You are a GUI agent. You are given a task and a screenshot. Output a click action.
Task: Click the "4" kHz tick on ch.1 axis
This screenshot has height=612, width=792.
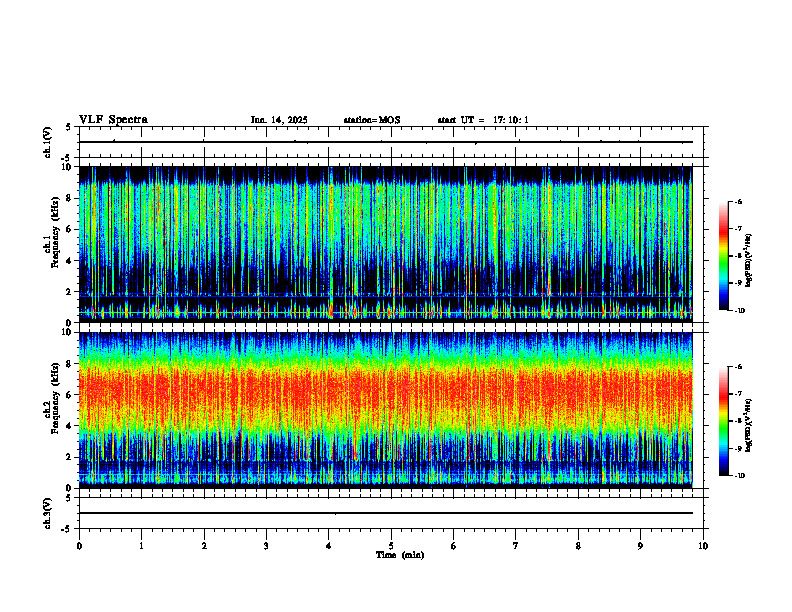tap(70, 261)
